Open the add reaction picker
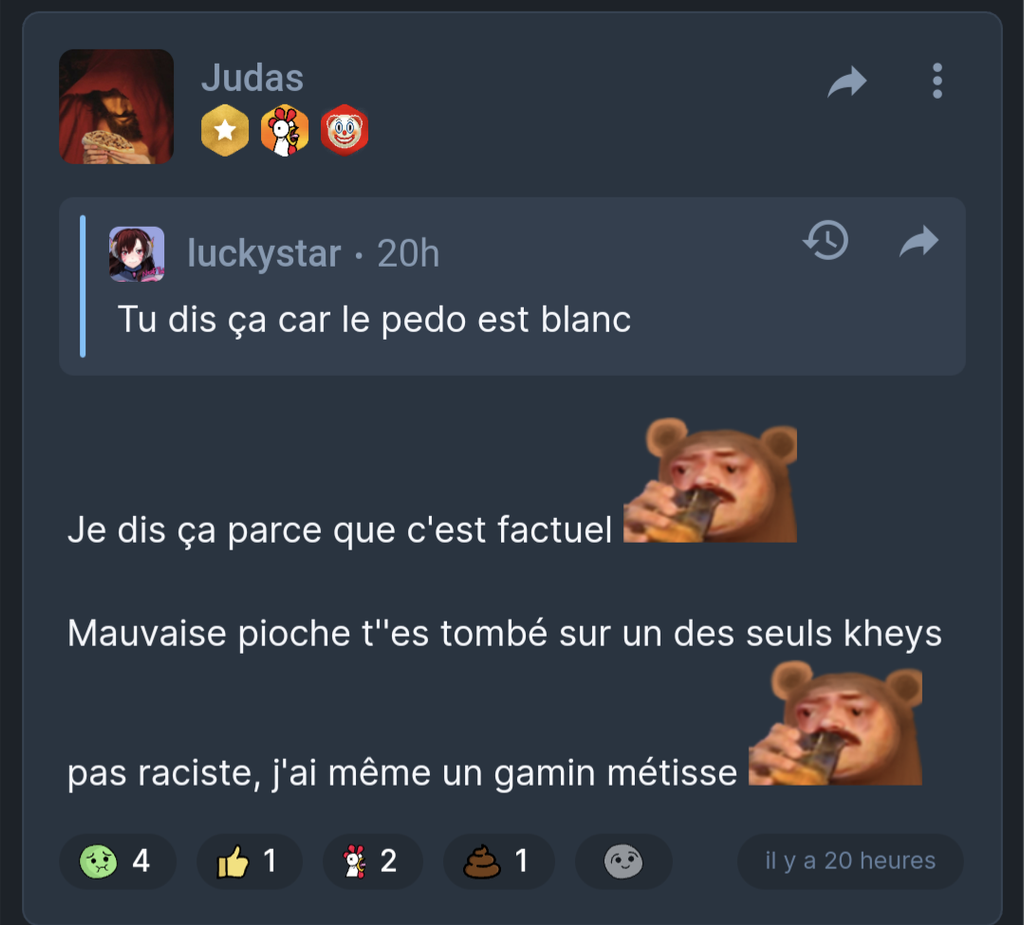 tap(623, 861)
